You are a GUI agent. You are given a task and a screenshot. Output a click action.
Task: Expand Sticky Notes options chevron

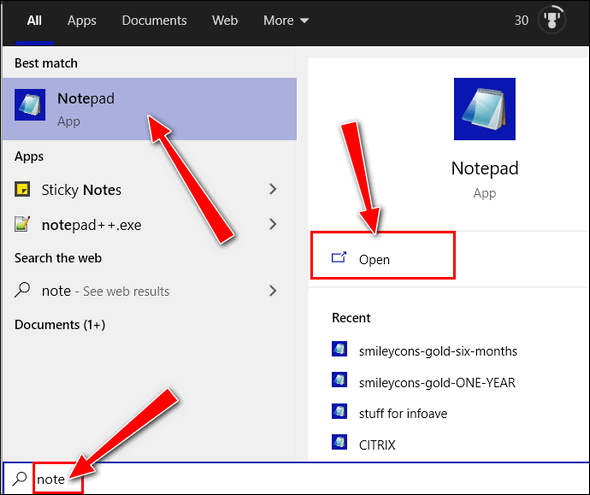point(273,189)
